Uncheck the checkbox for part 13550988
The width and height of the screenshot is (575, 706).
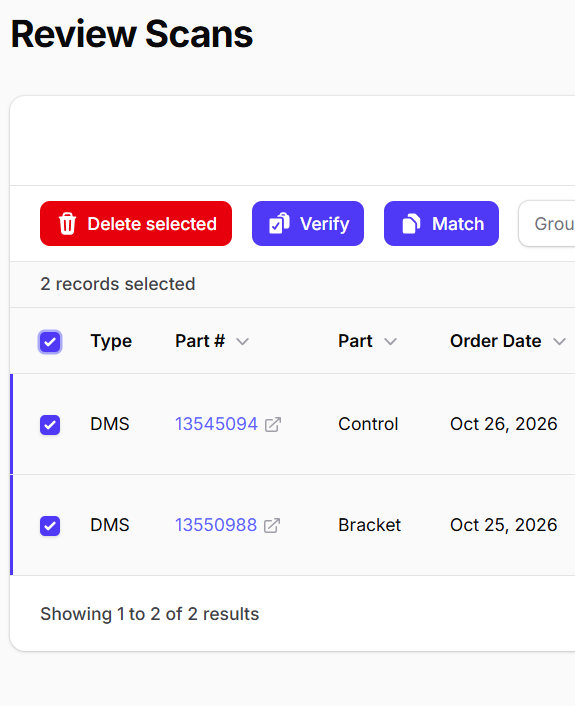(x=50, y=525)
